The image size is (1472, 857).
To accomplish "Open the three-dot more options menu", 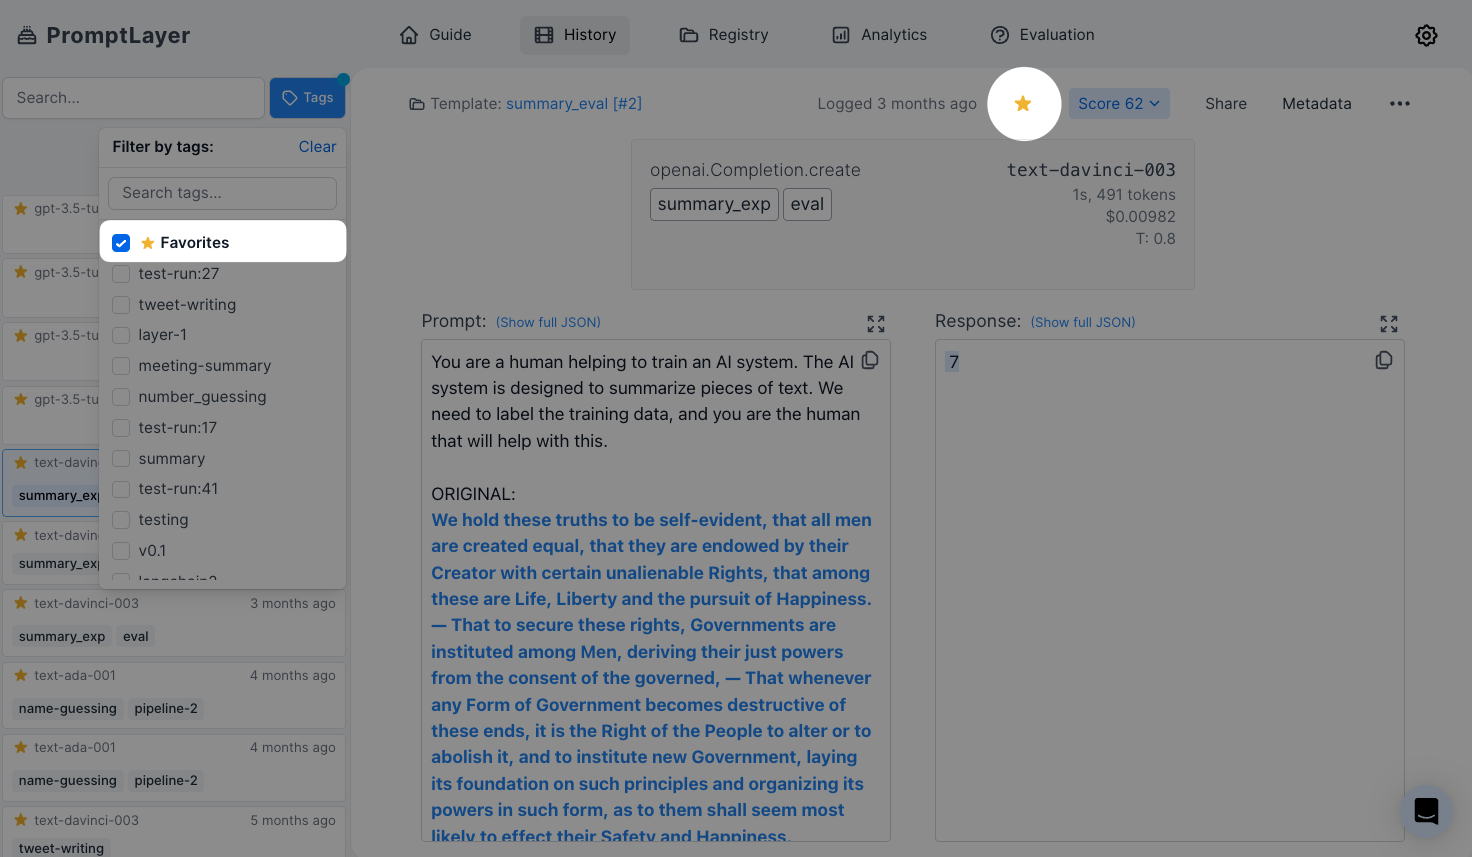I will [x=1399, y=103].
